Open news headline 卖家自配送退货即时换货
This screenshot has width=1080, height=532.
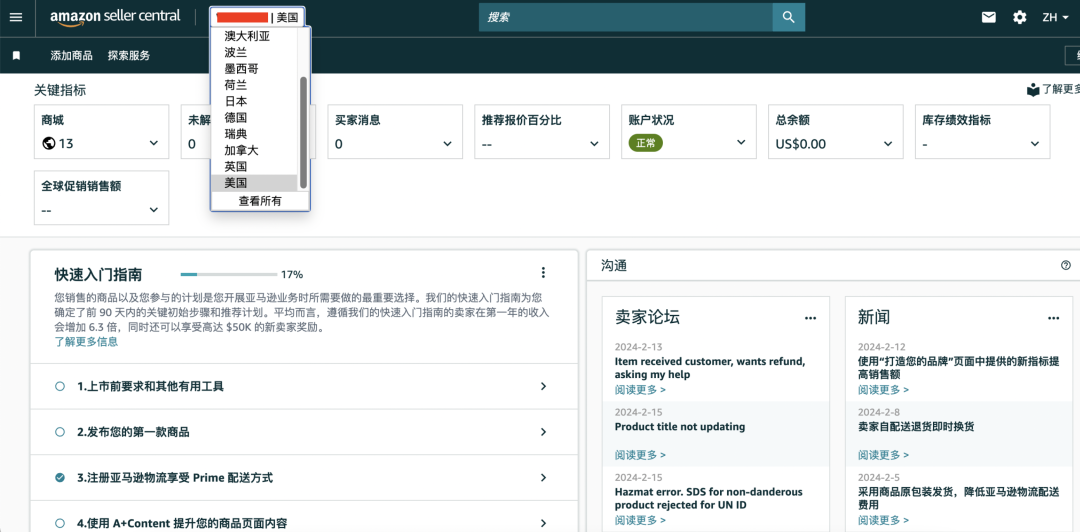(916, 427)
